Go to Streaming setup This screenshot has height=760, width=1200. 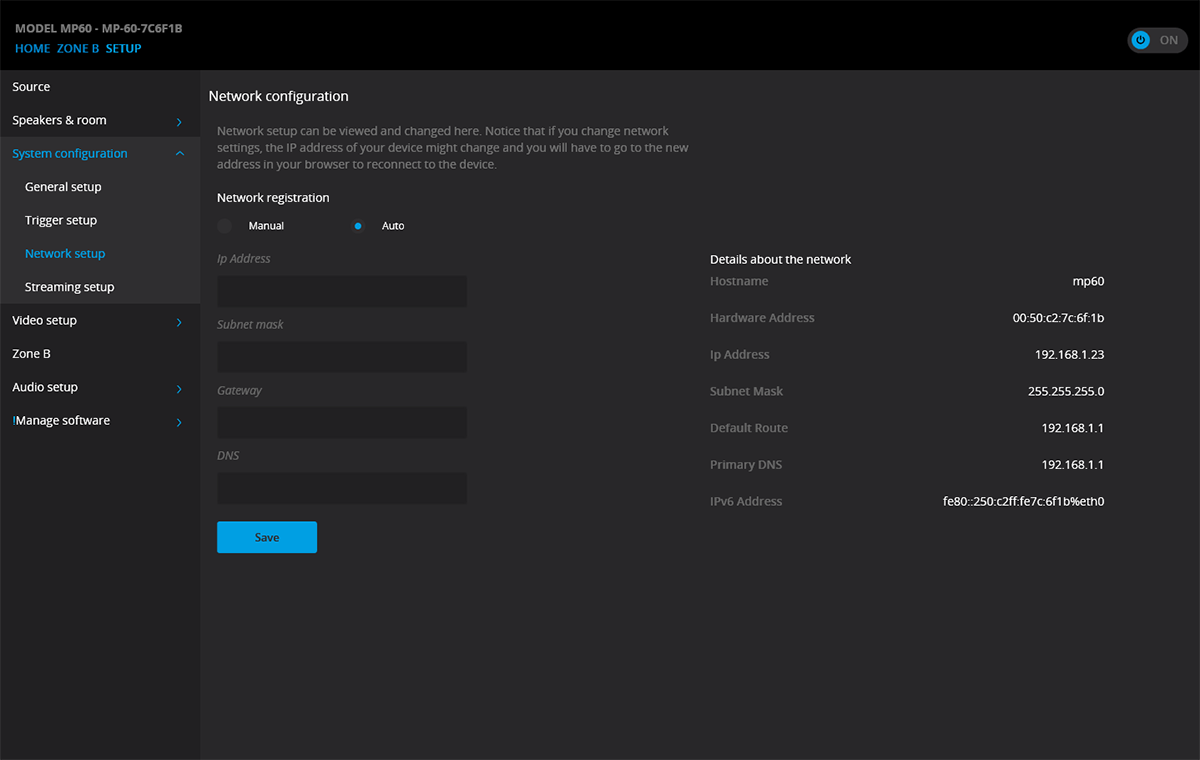pyautogui.click(x=100, y=287)
